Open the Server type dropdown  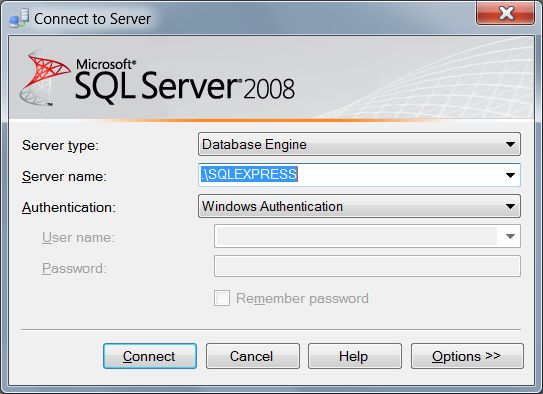pos(359,144)
